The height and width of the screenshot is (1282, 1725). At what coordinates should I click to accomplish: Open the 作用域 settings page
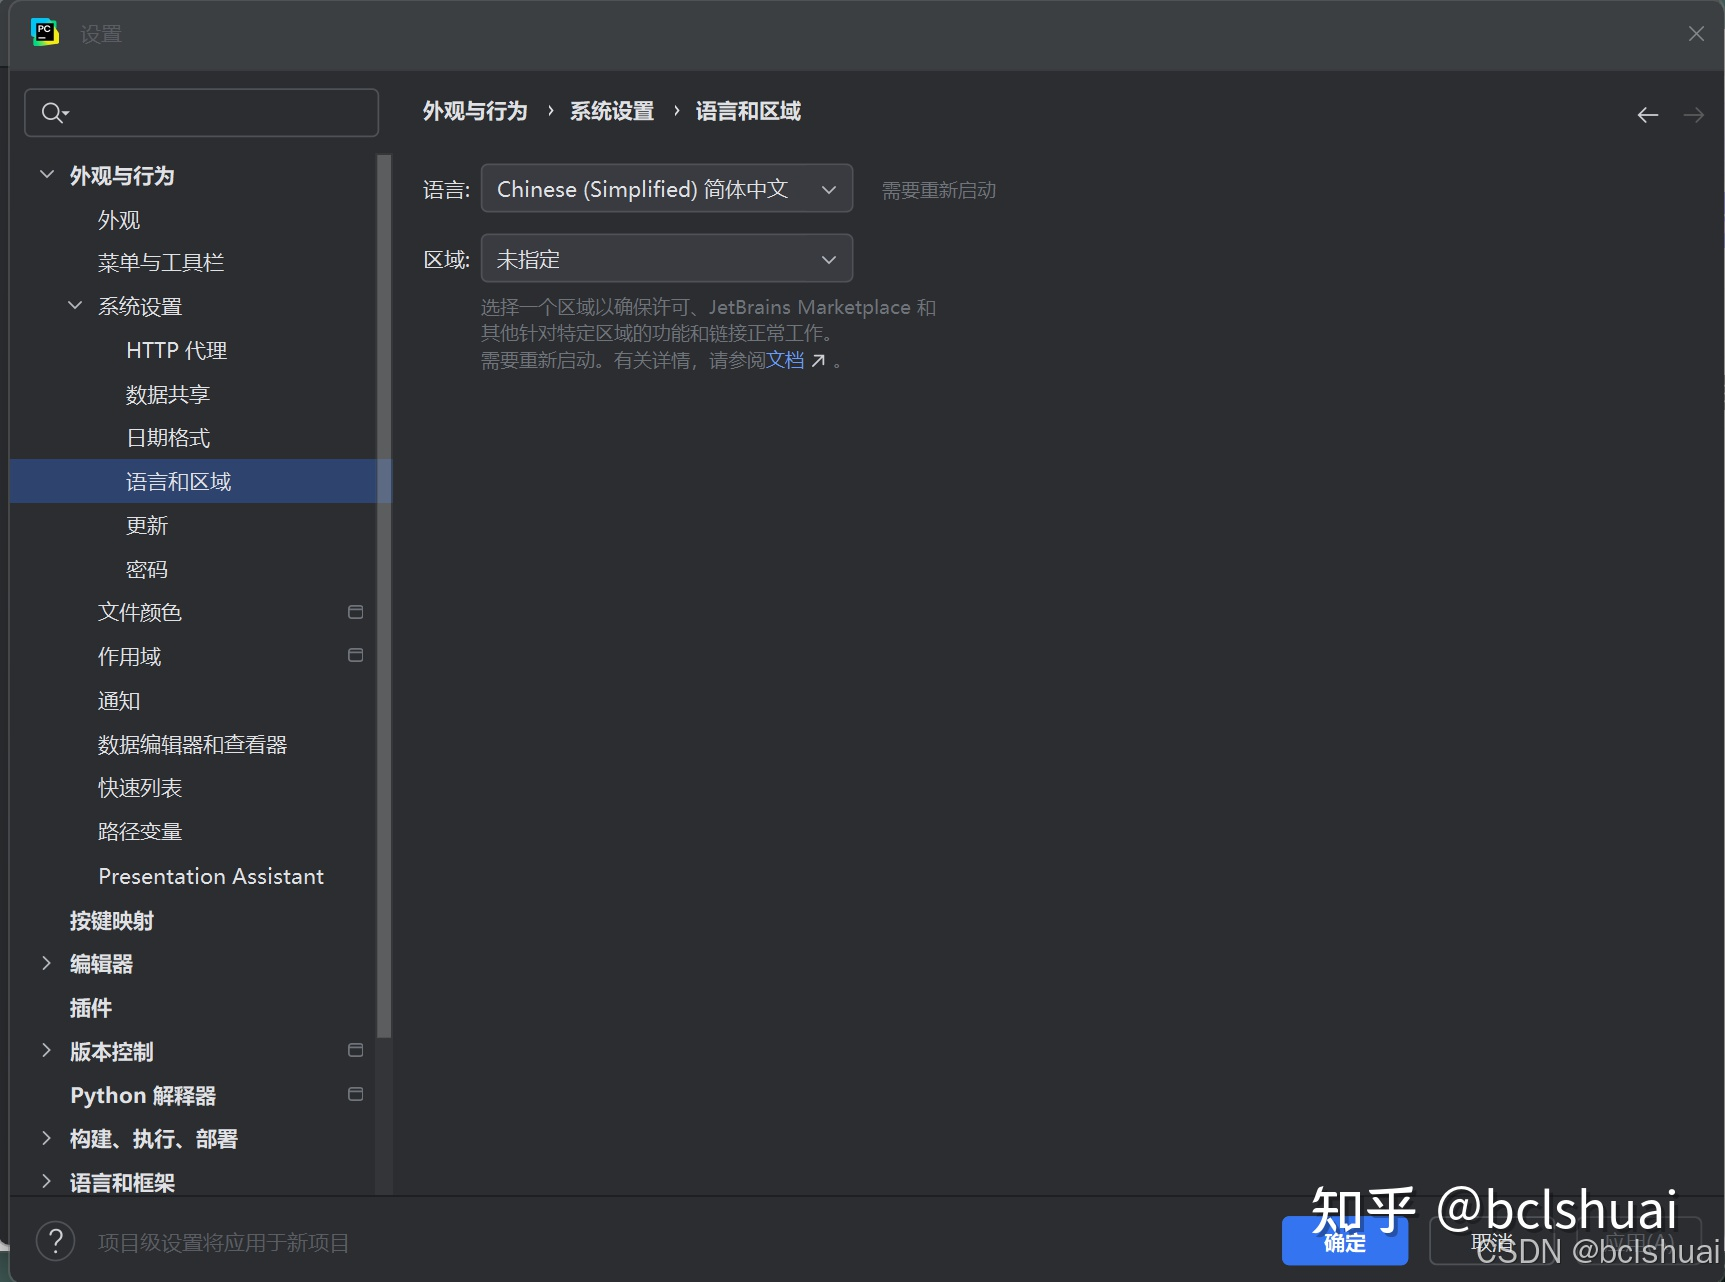pos(130,657)
